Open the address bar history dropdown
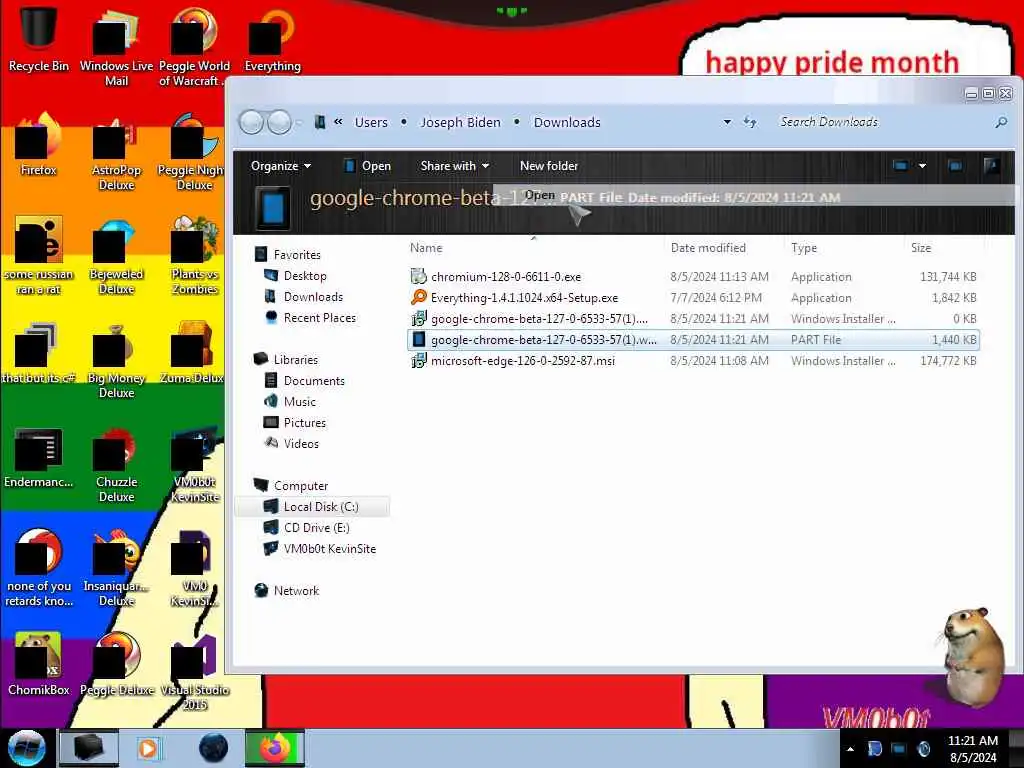Image resolution: width=1024 pixels, height=768 pixels. (727, 122)
